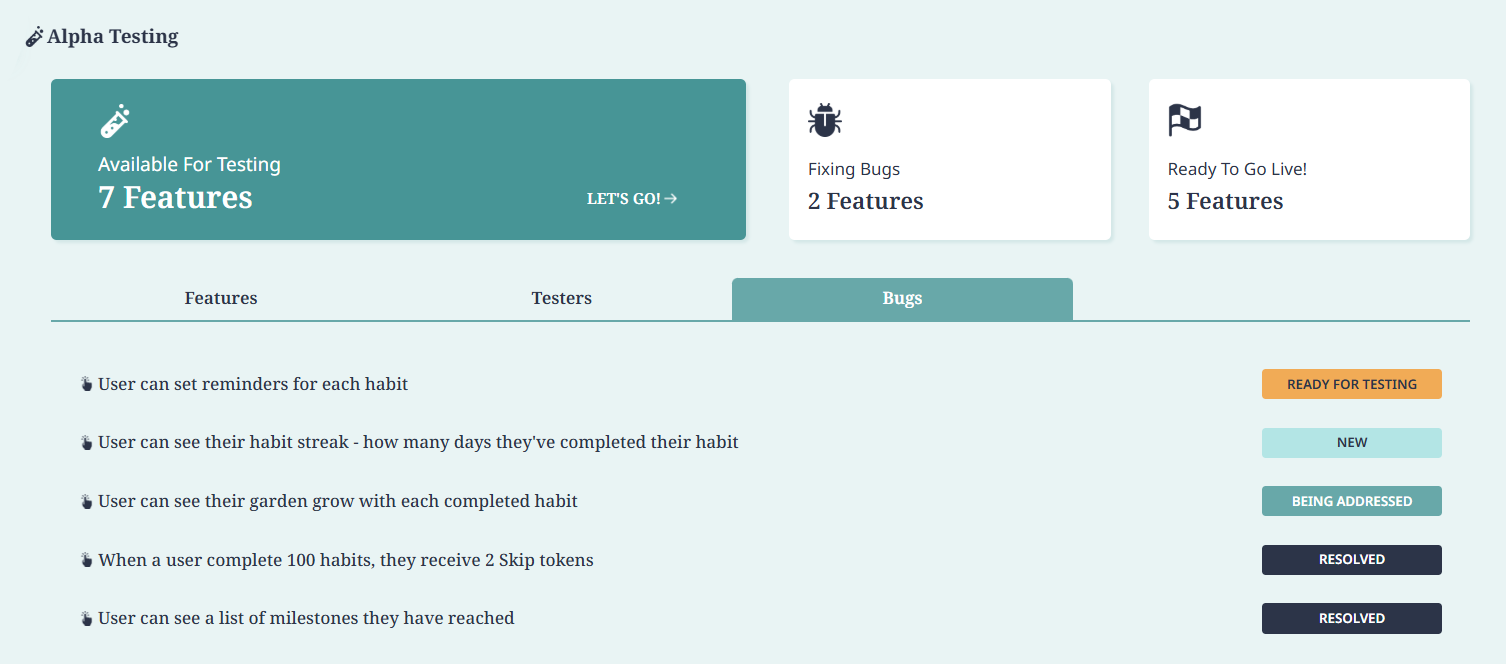Click the test tube icon beside Alpha Testing
Image resolution: width=1506 pixels, height=664 pixels.
tap(34, 37)
